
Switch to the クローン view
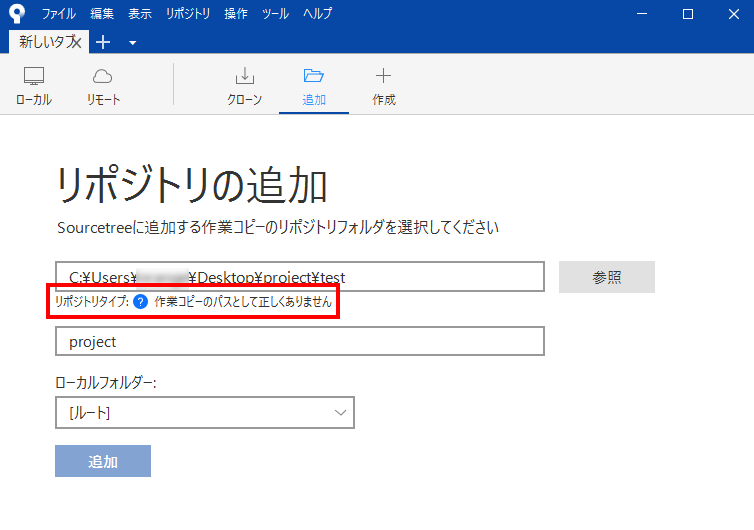coord(244,87)
